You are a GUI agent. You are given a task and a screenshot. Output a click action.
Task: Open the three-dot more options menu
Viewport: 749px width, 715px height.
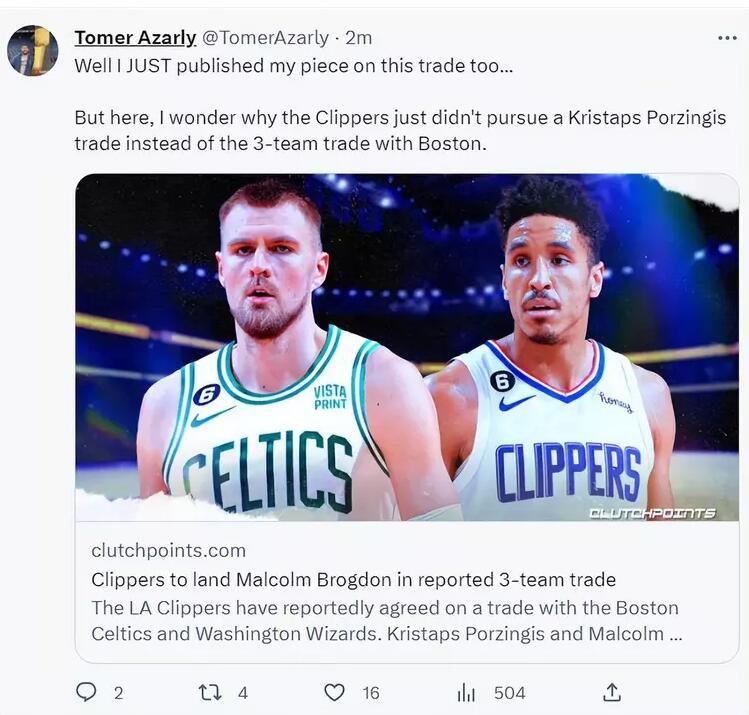[727, 38]
